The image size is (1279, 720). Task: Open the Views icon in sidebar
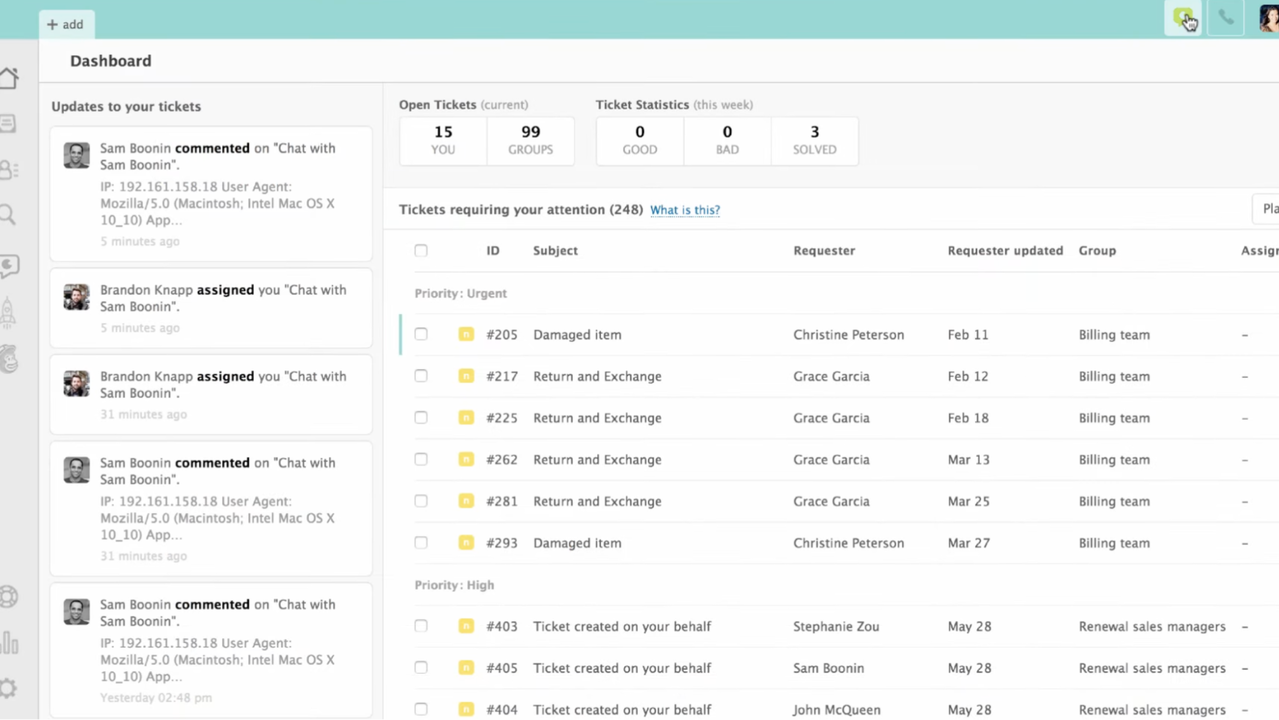pyautogui.click(x=8, y=124)
